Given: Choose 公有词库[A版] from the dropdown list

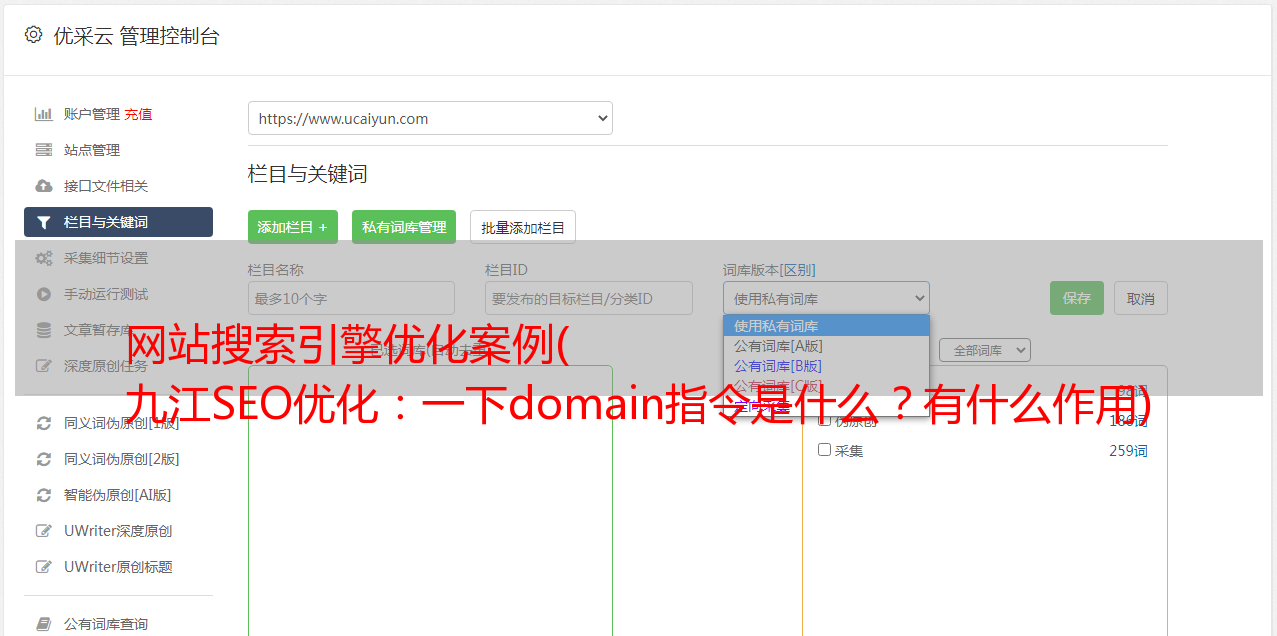Looking at the screenshot, I should [826, 346].
